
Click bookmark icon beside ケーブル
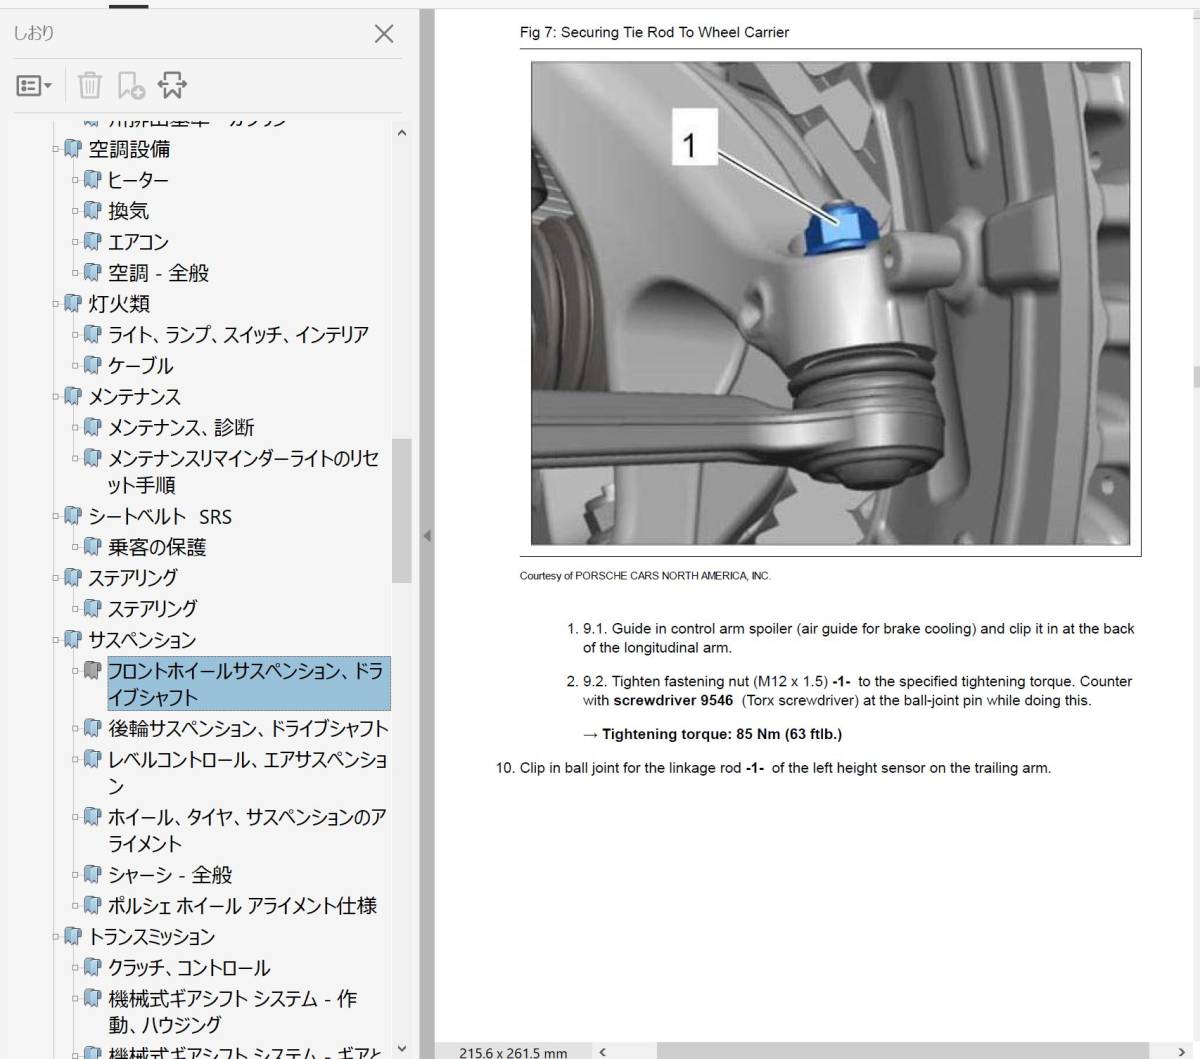93,366
